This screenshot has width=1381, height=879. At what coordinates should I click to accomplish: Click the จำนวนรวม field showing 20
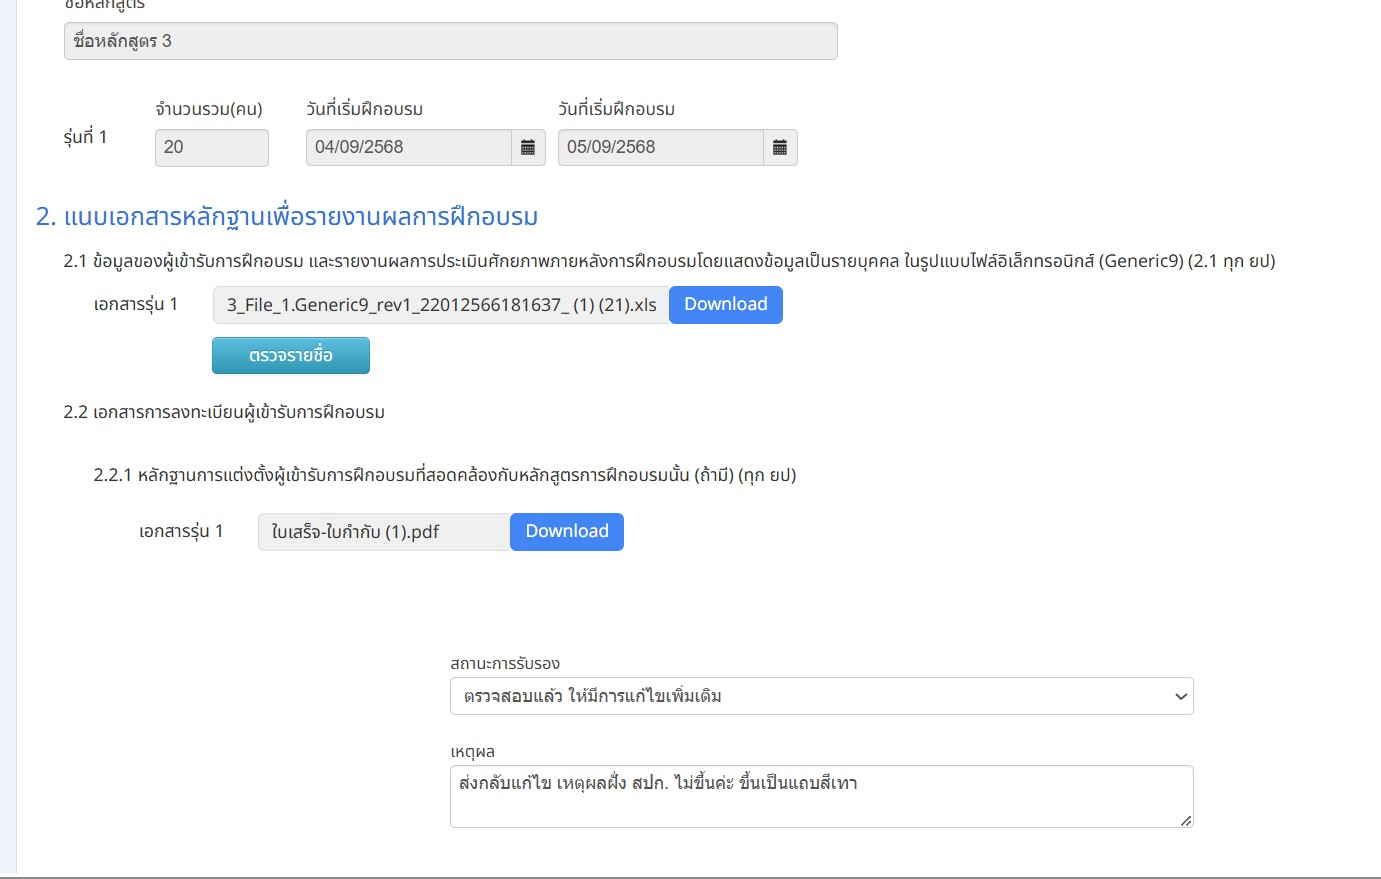click(x=211, y=148)
